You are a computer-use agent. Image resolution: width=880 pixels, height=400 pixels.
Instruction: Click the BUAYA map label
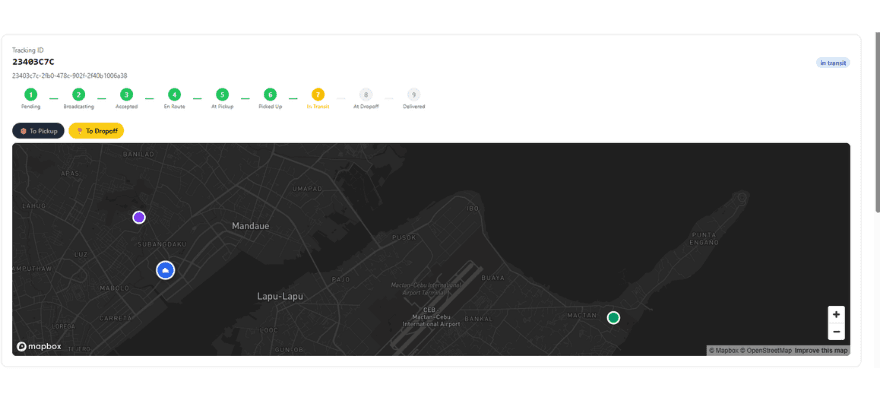tap(493, 278)
